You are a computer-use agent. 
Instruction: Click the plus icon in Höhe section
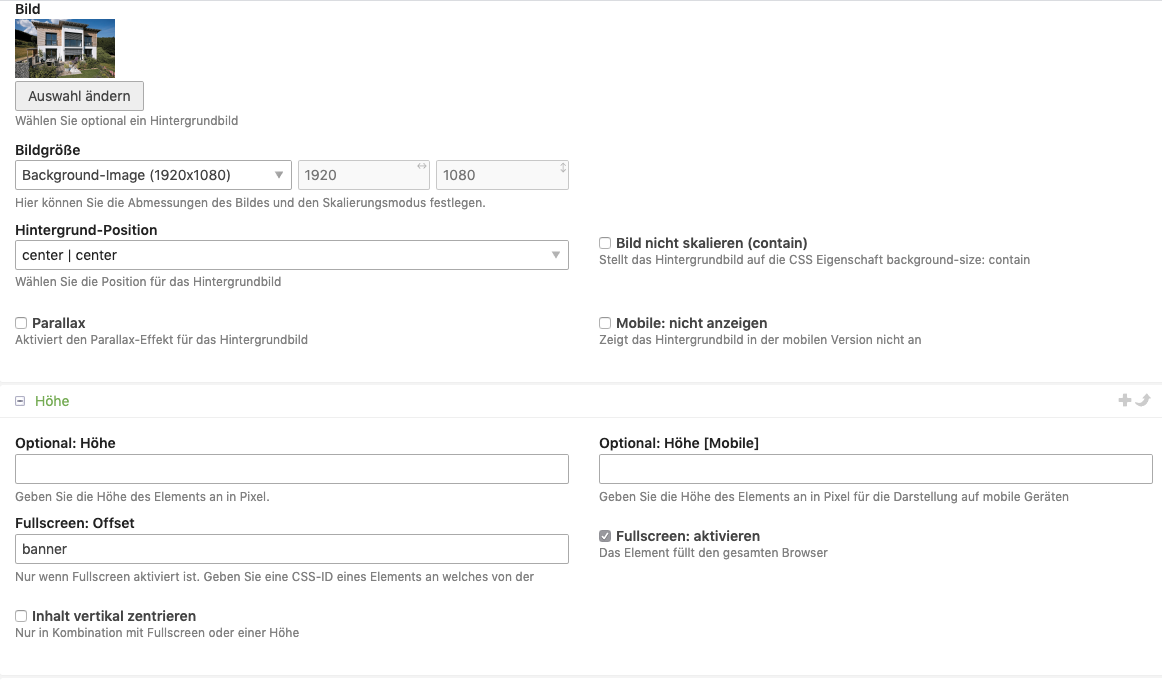[x=1125, y=400]
